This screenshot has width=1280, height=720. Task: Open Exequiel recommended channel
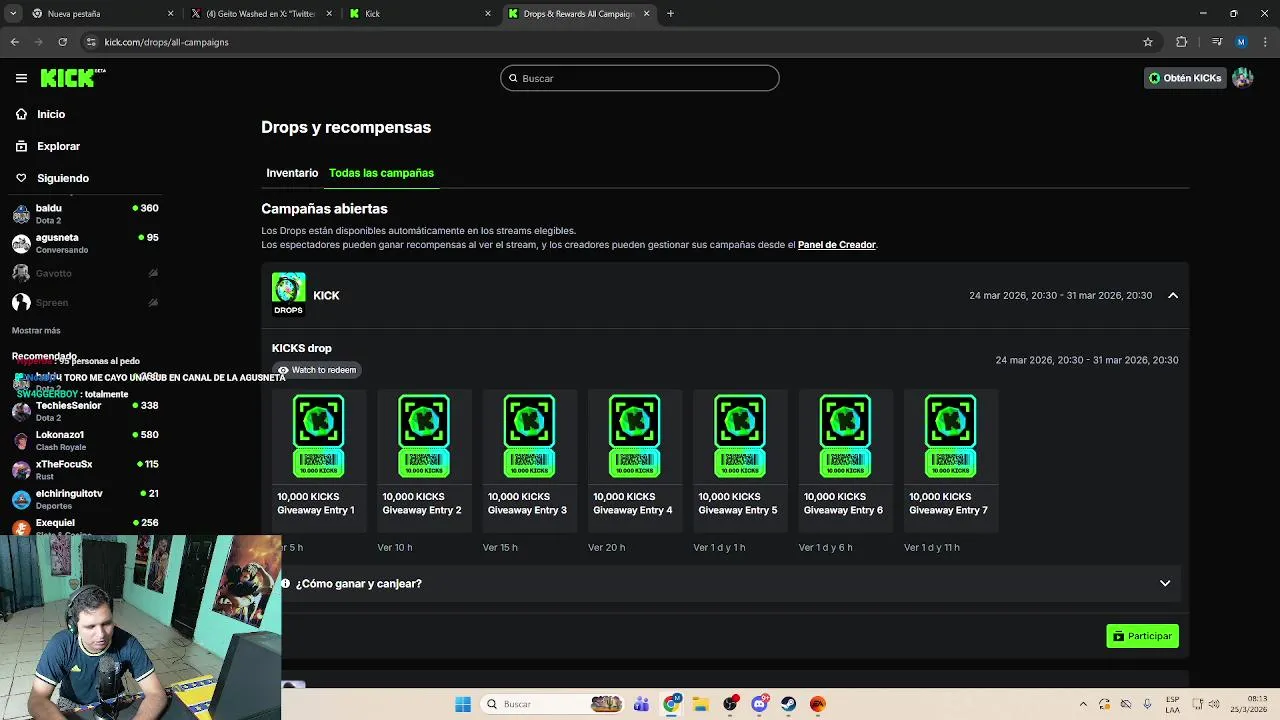85,526
